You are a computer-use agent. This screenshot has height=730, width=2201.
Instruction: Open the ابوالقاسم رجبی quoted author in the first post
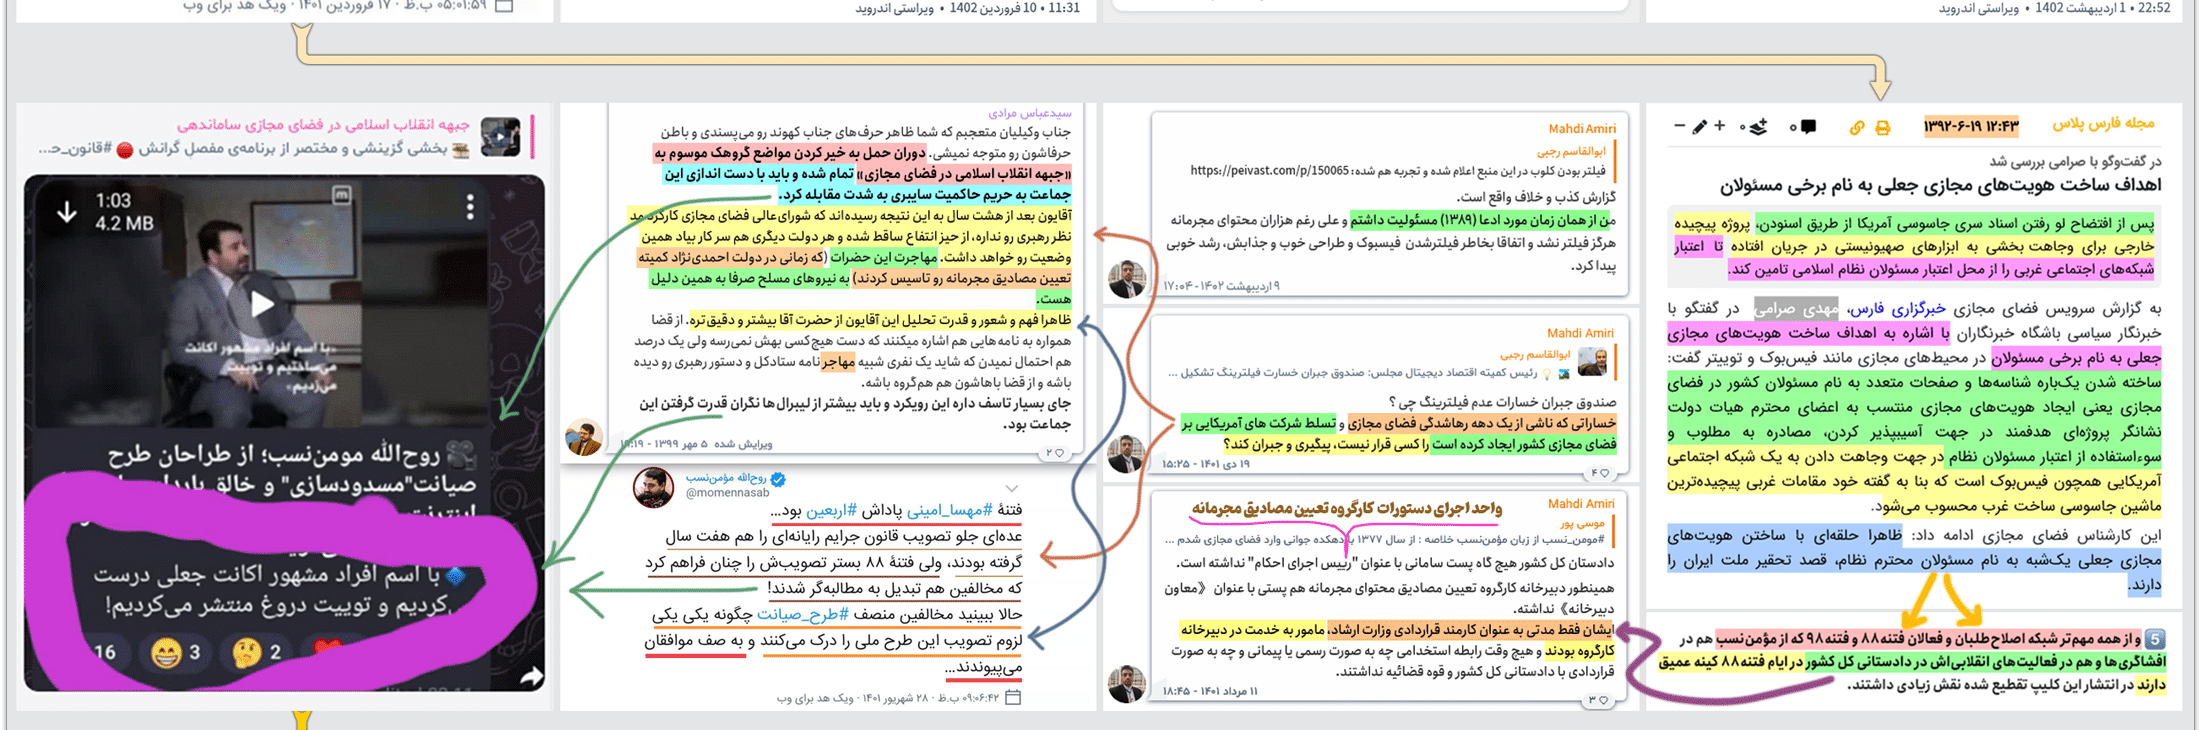click(x=1570, y=151)
